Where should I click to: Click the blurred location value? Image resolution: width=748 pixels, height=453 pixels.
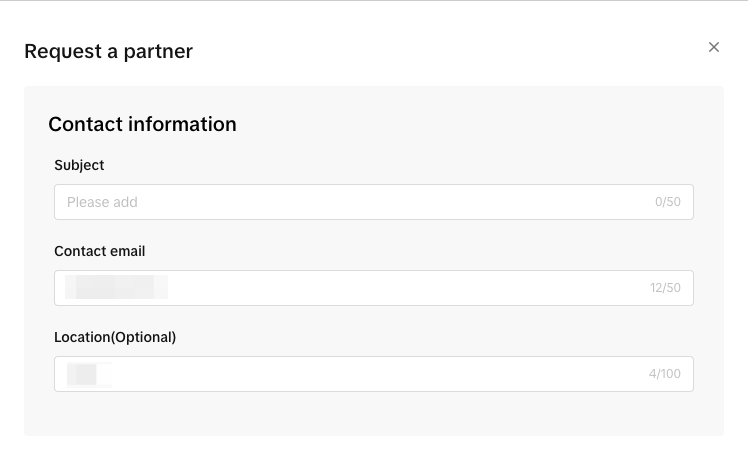coord(87,374)
